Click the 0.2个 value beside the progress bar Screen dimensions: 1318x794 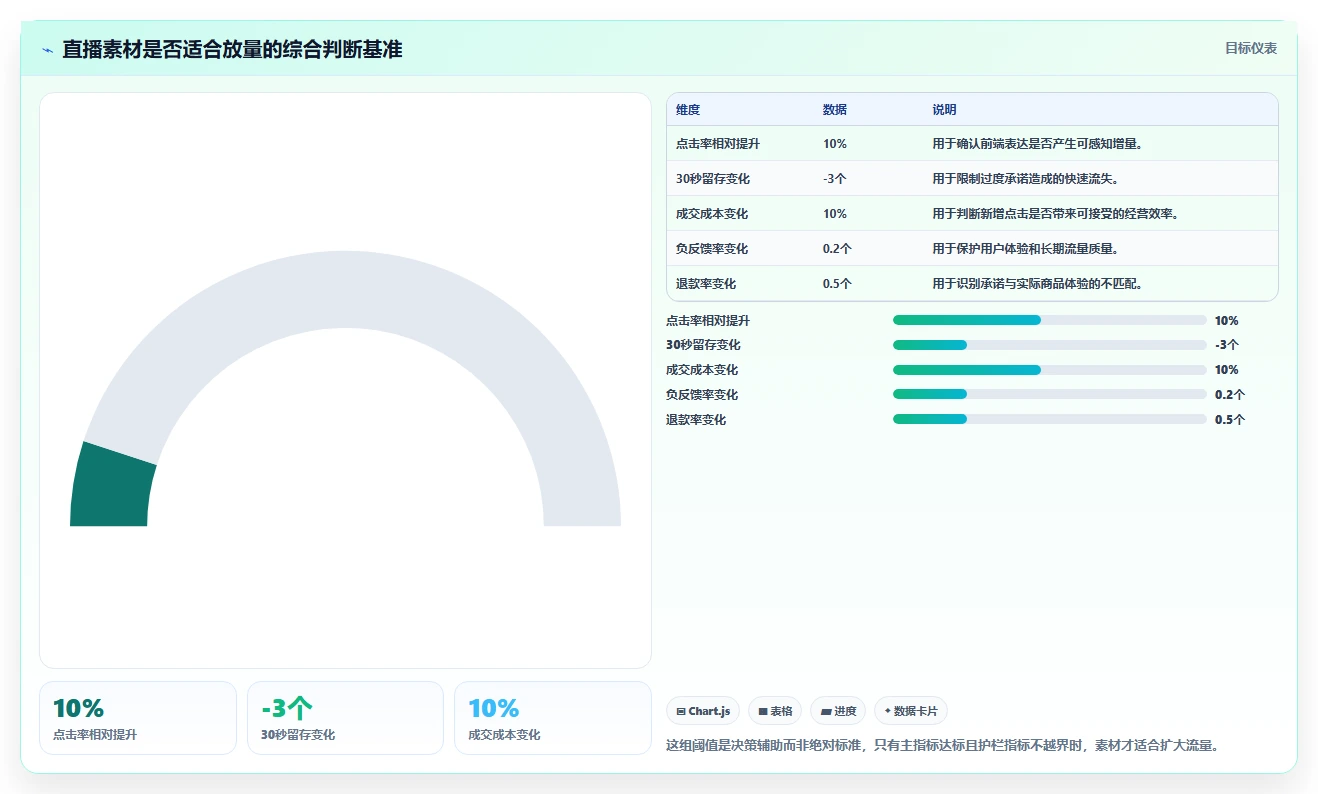tap(1230, 395)
